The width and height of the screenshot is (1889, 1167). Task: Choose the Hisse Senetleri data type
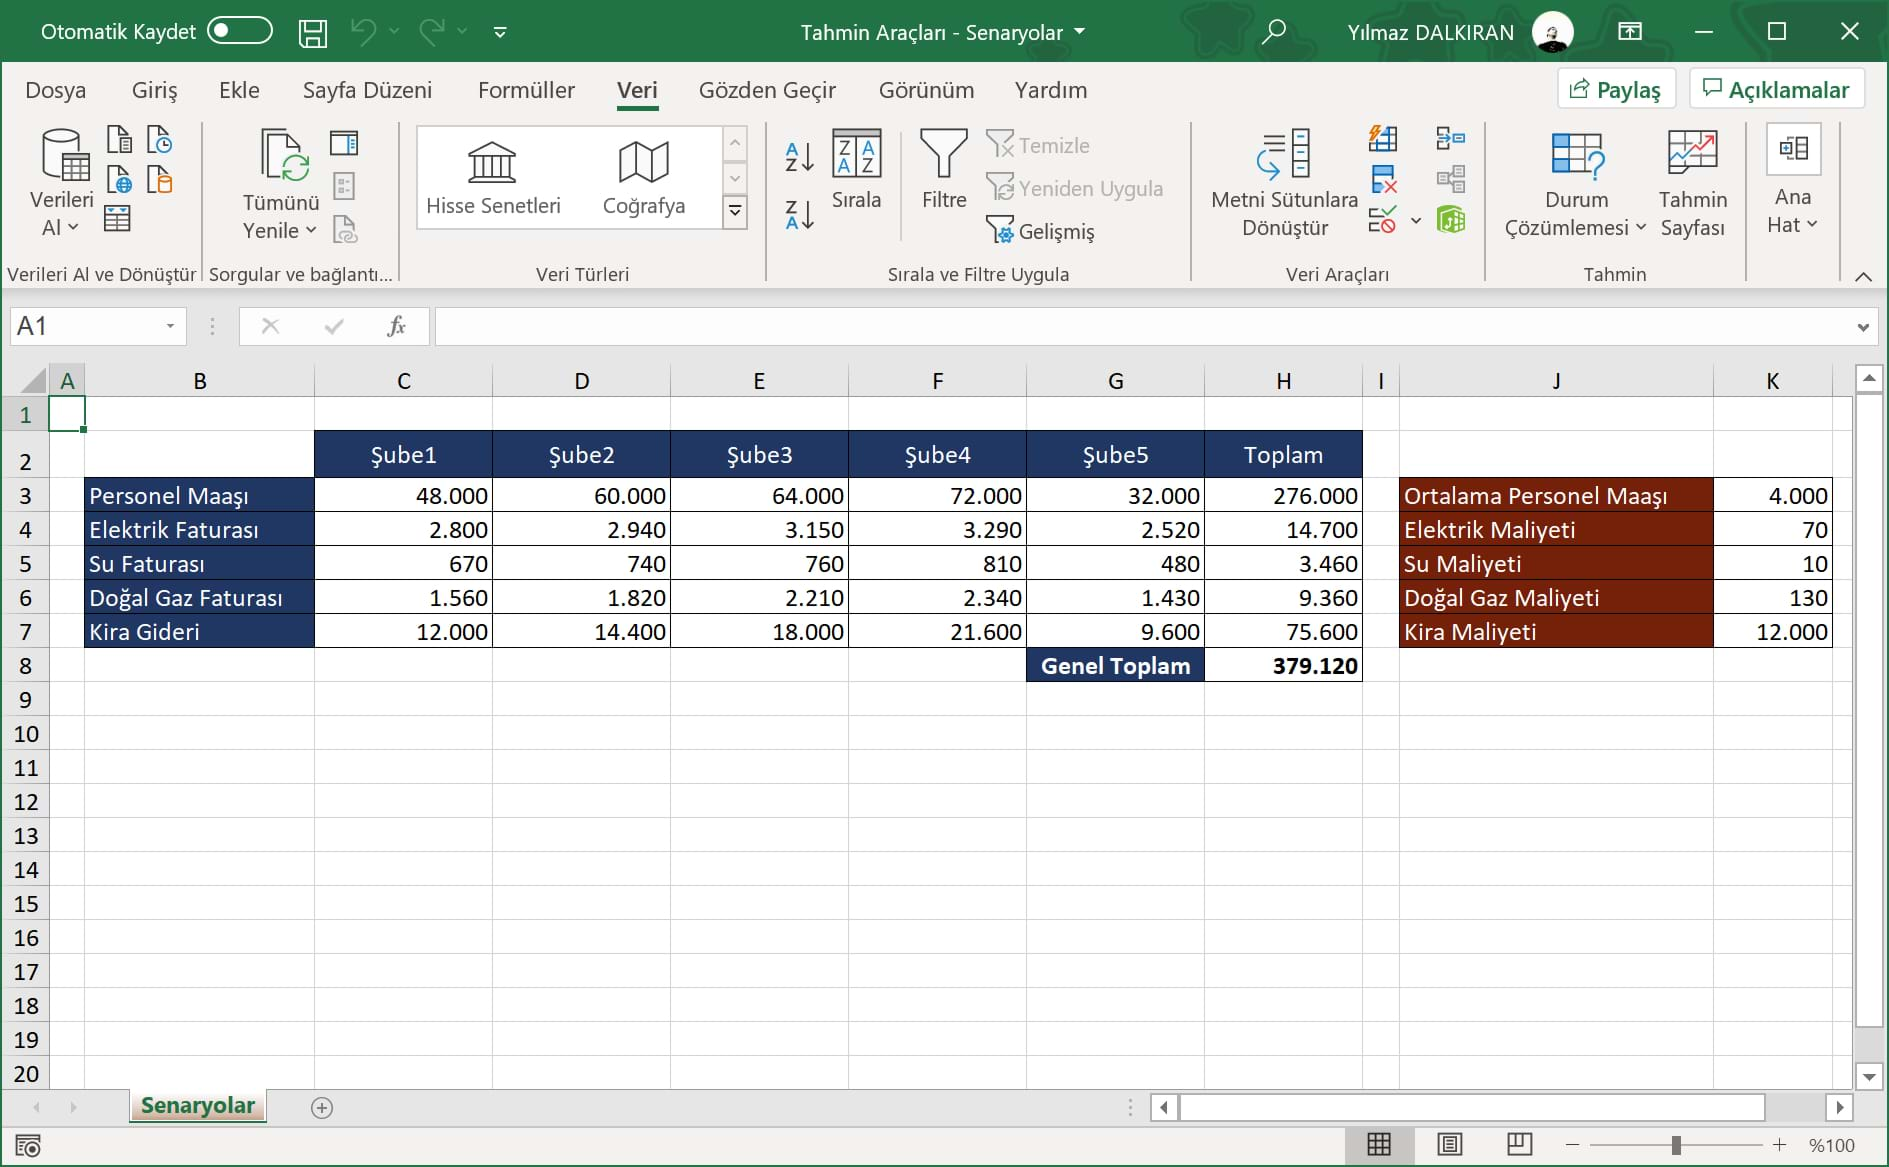point(493,179)
